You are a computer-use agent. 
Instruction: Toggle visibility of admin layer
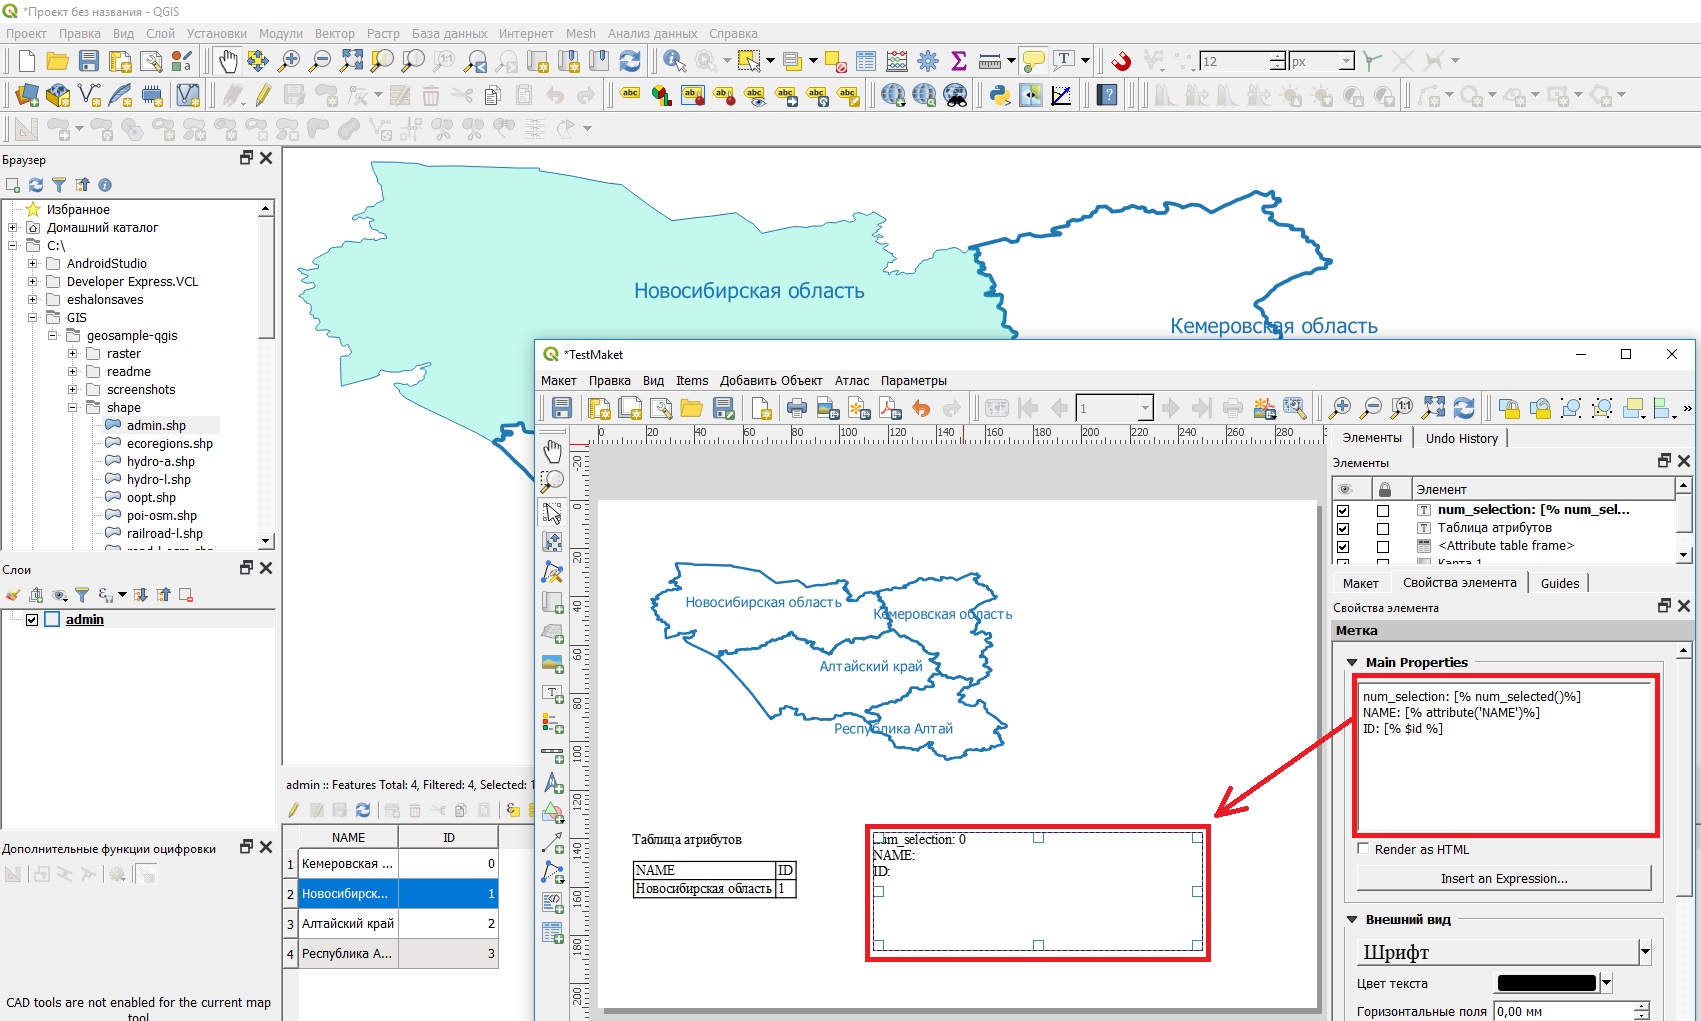click(32, 620)
